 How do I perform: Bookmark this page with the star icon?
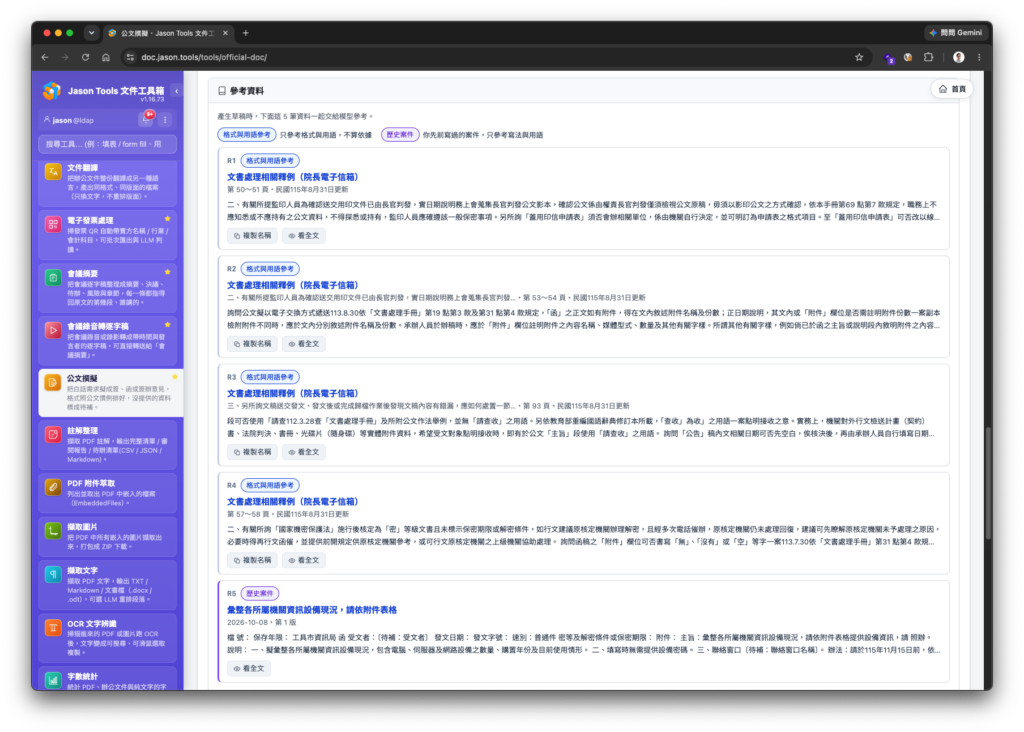pos(859,57)
